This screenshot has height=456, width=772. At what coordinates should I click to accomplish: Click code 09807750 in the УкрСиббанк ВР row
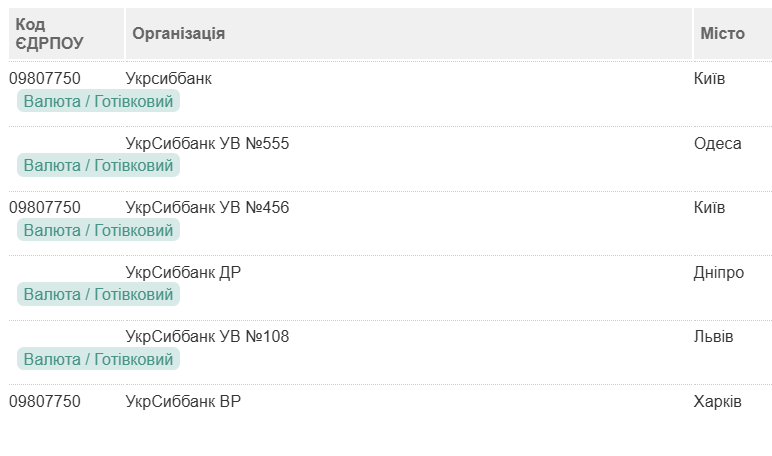coord(45,402)
